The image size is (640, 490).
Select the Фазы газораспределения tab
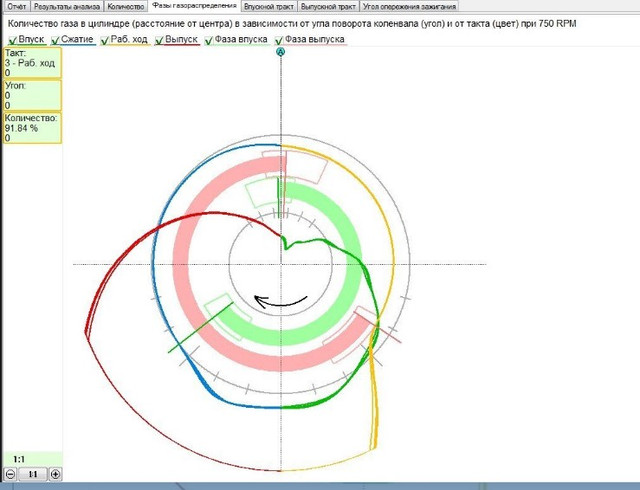(x=194, y=6)
